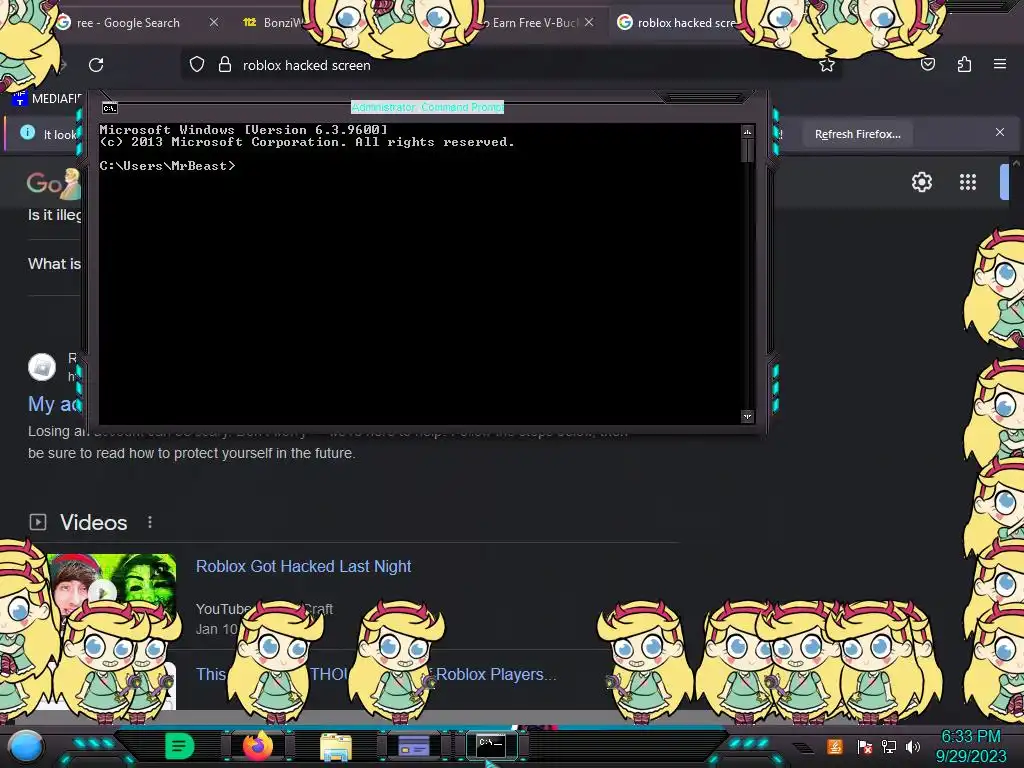
Task: Open the tracking protection shield icon
Action: 197,65
